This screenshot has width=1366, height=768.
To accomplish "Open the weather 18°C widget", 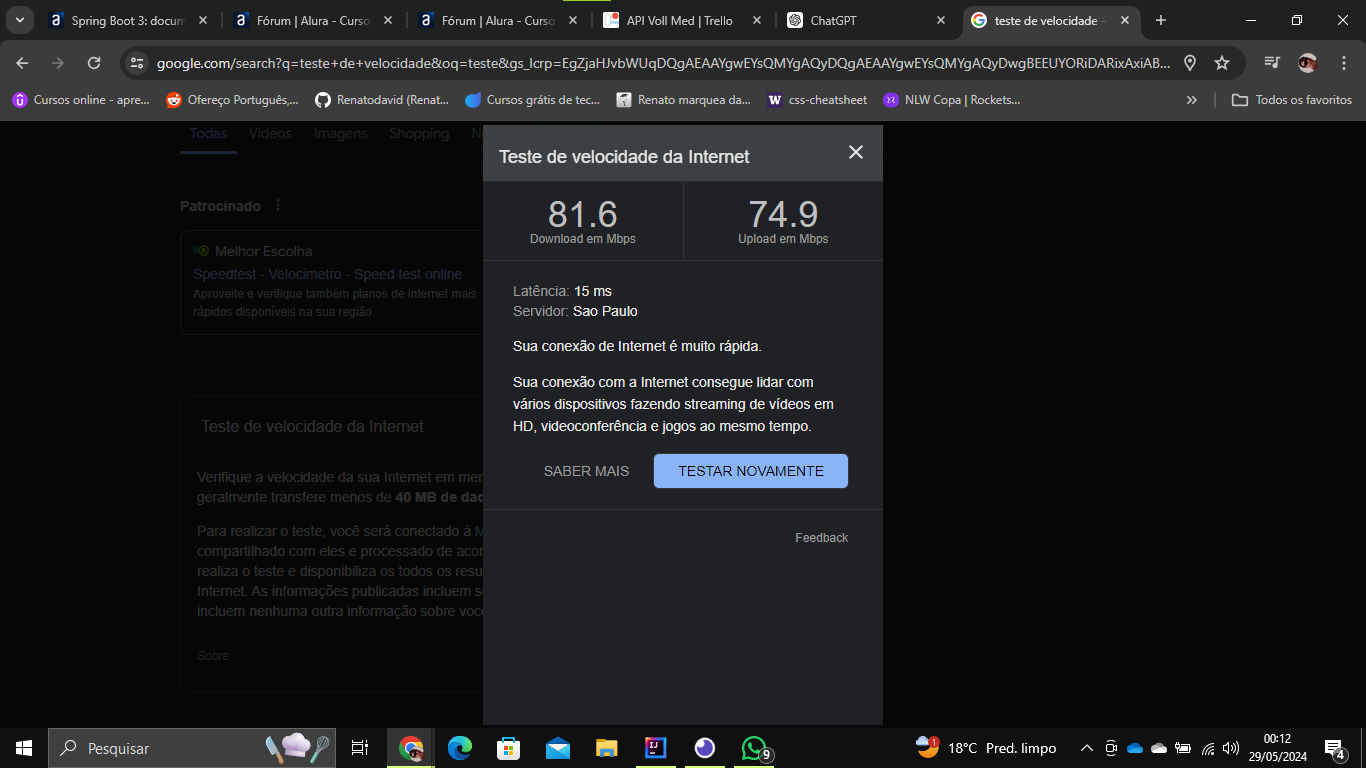I will pyautogui.click(x=985, y=748).
